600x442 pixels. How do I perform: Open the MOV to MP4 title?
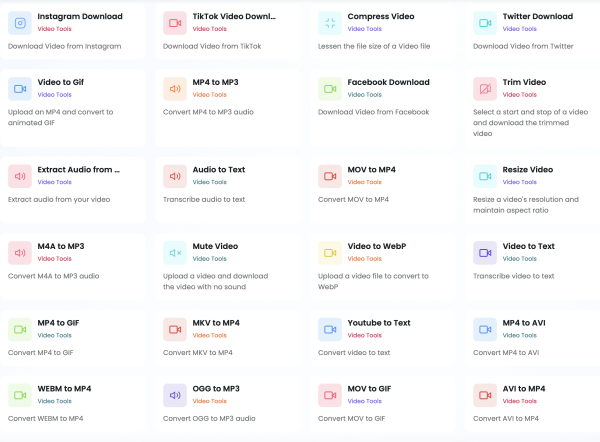click(371, 170)
